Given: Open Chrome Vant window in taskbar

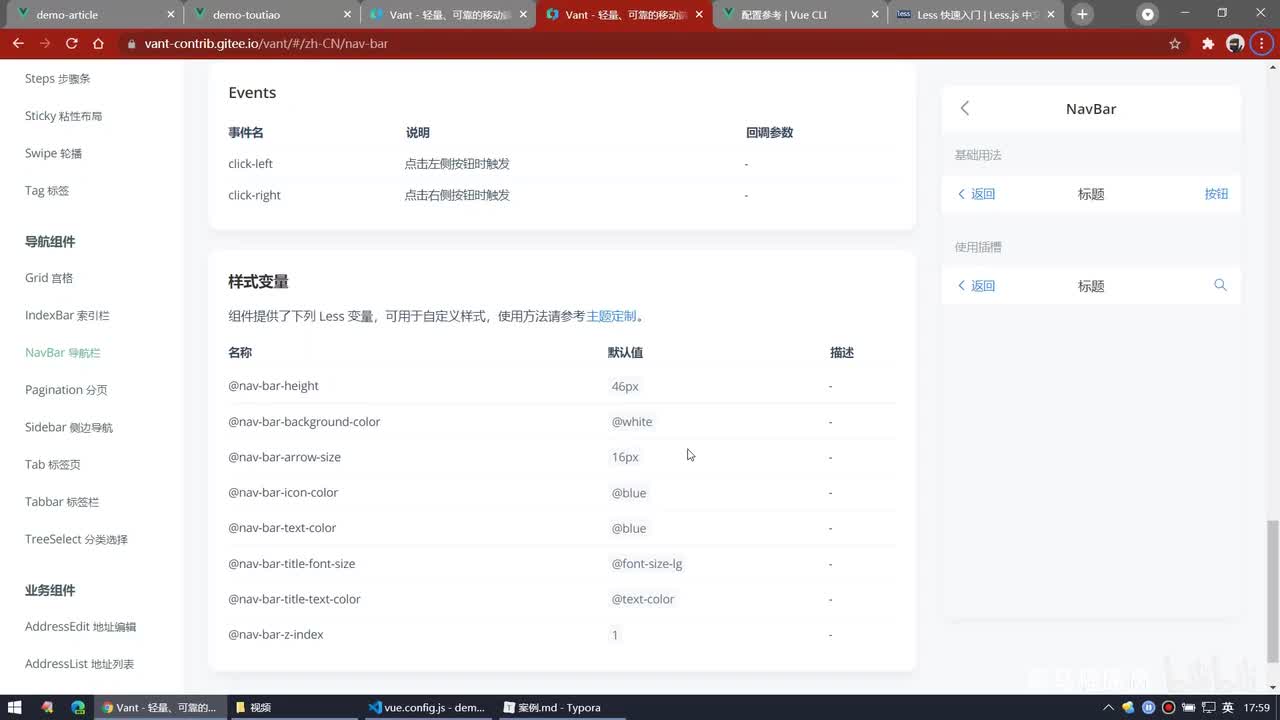Looking at the screenshot, I should coord(159,707).
